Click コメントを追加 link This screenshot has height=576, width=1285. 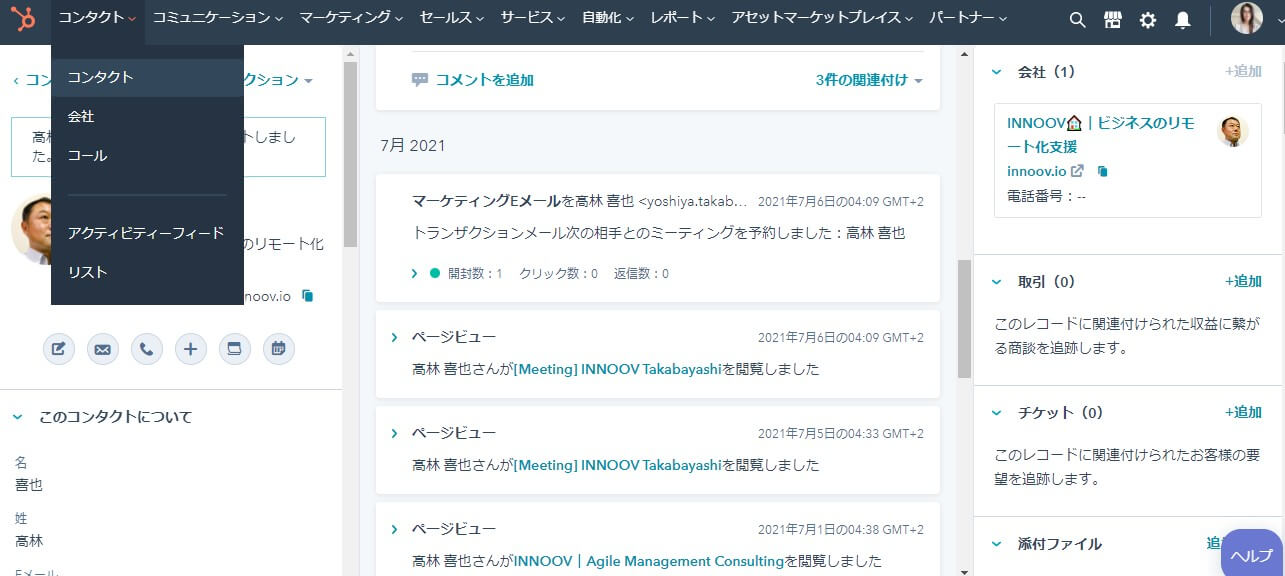click(x=484, y=80)
